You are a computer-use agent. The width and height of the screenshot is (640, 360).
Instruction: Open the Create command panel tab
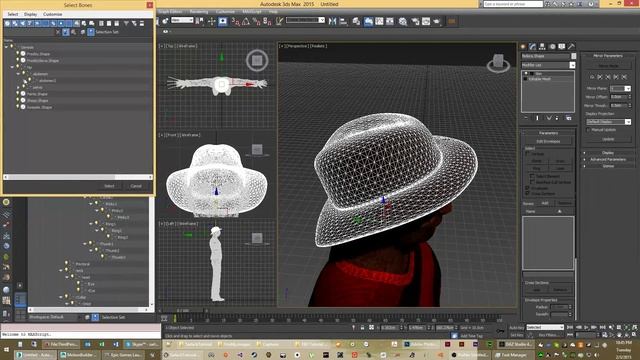[x=523, y=47]
